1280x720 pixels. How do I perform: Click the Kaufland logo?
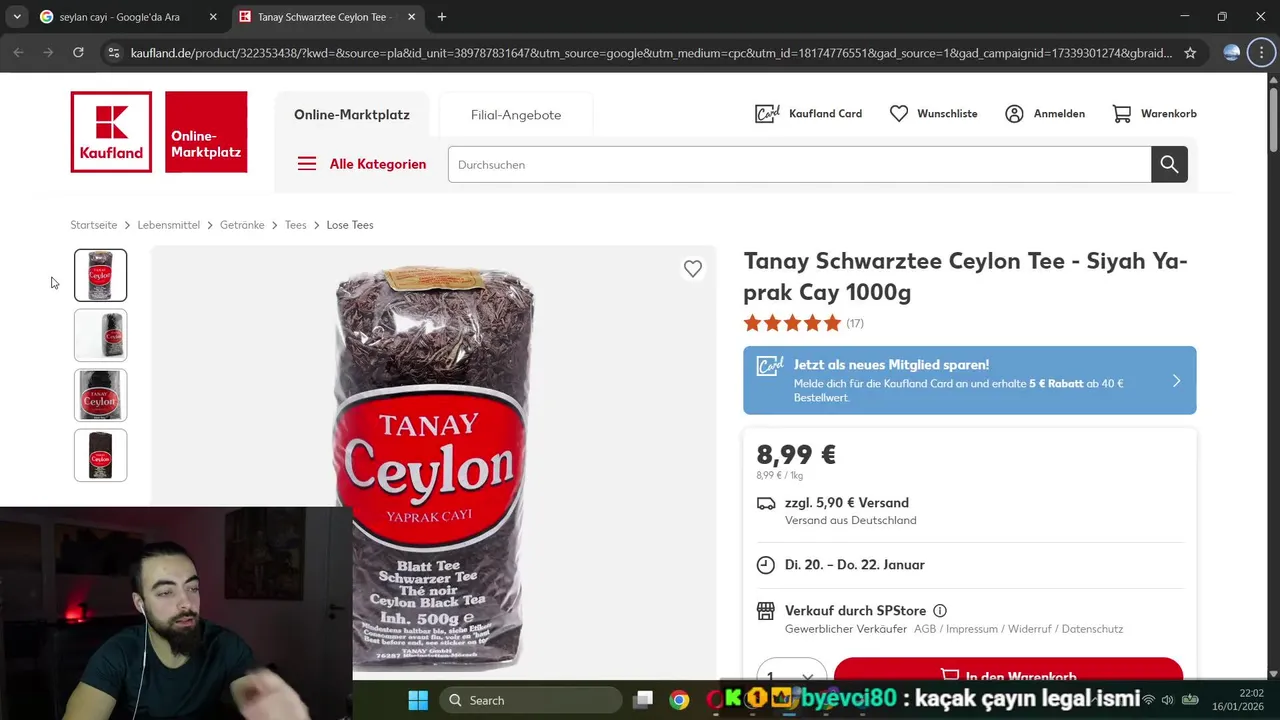click(x=111, y=132)
